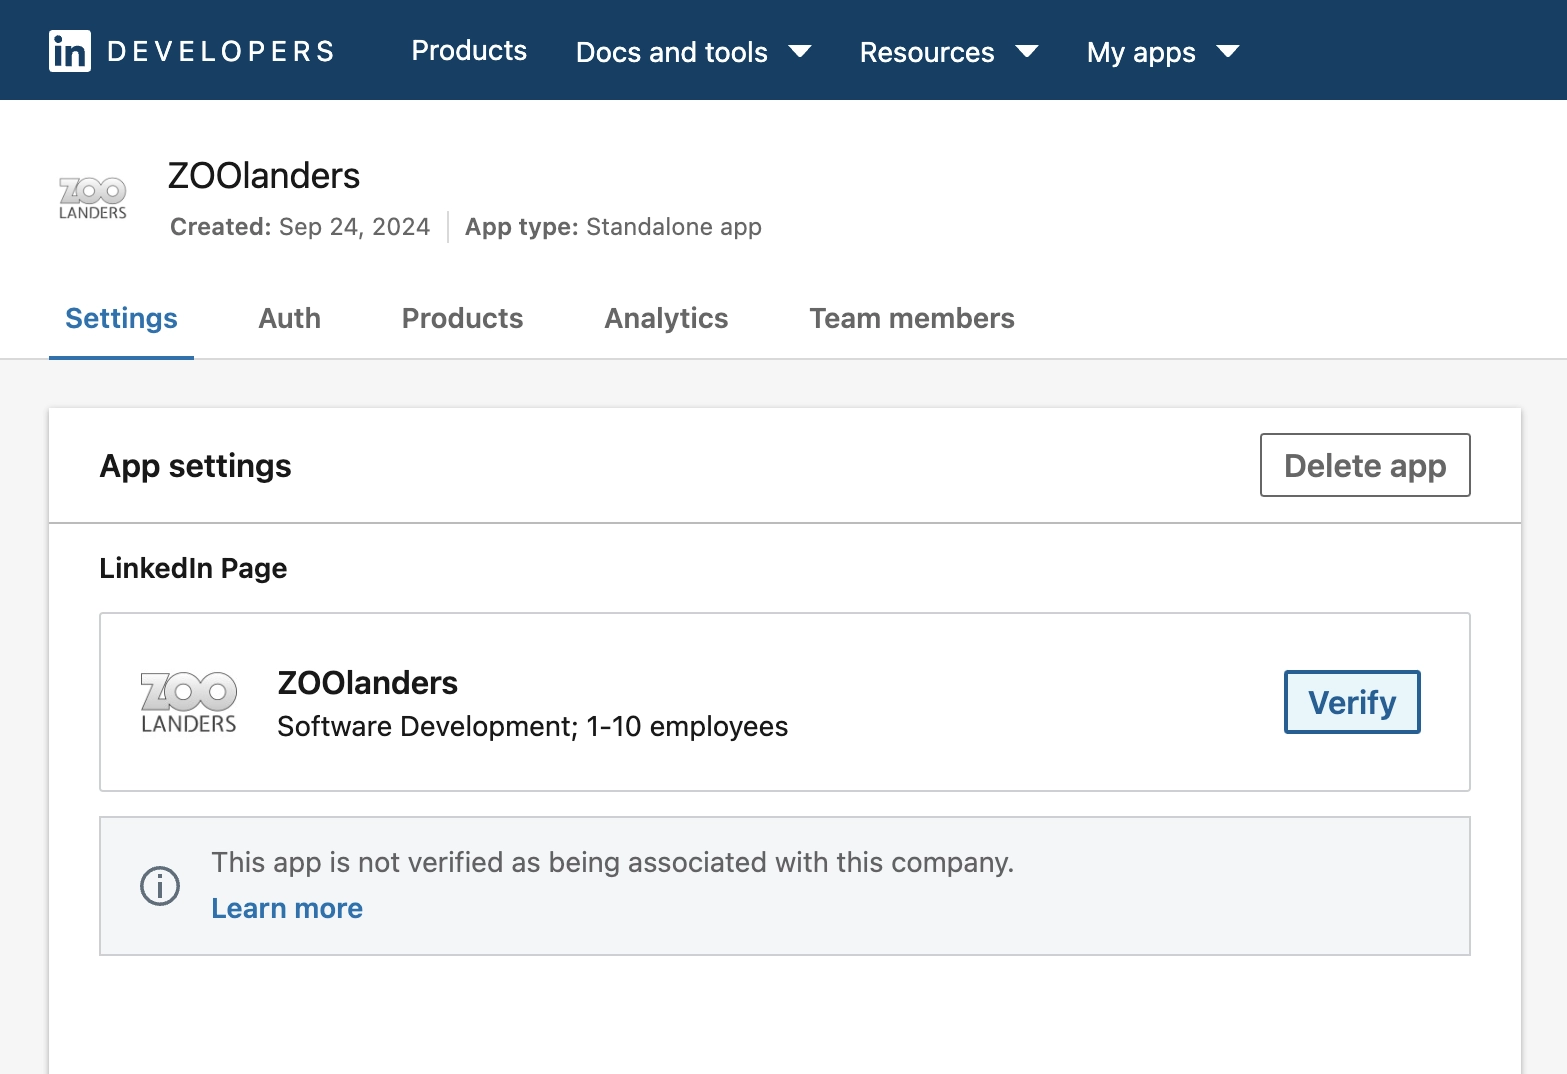The width and height of the screenshot is (1567, 1074).
Task: Open the Products item in top navigation
Action: [x=469, y=51]
